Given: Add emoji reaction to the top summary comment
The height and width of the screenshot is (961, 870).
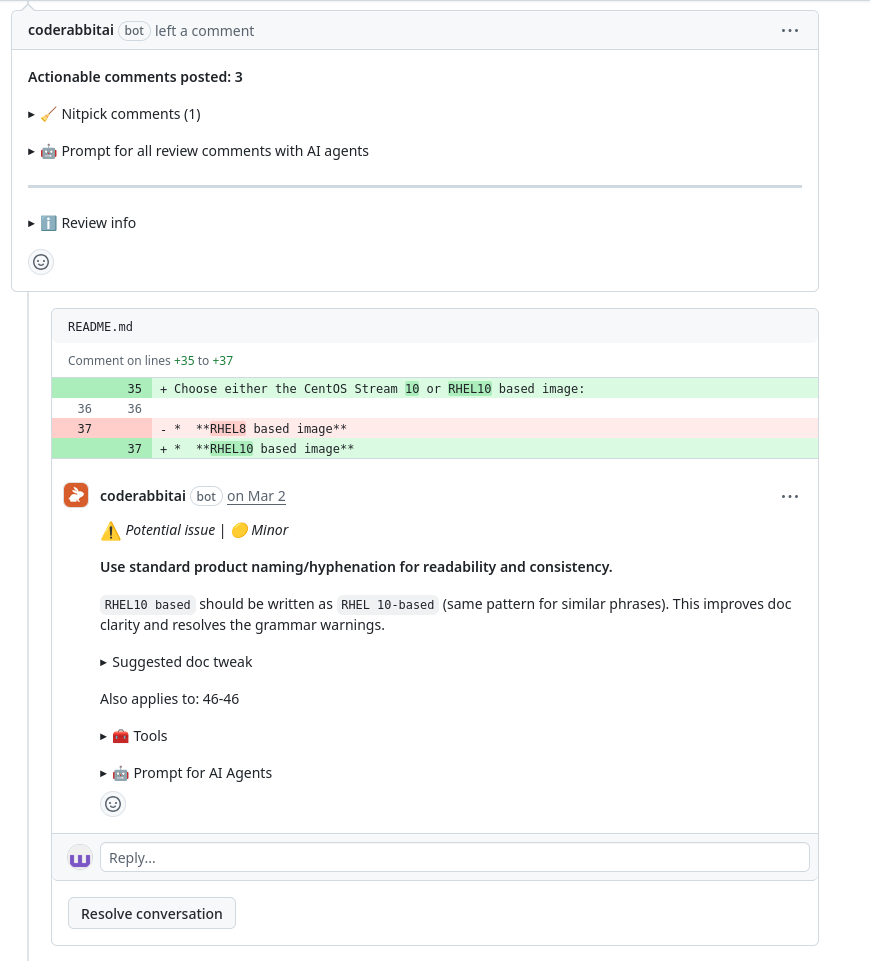Looking at the screenshot, I should point(41,262).
